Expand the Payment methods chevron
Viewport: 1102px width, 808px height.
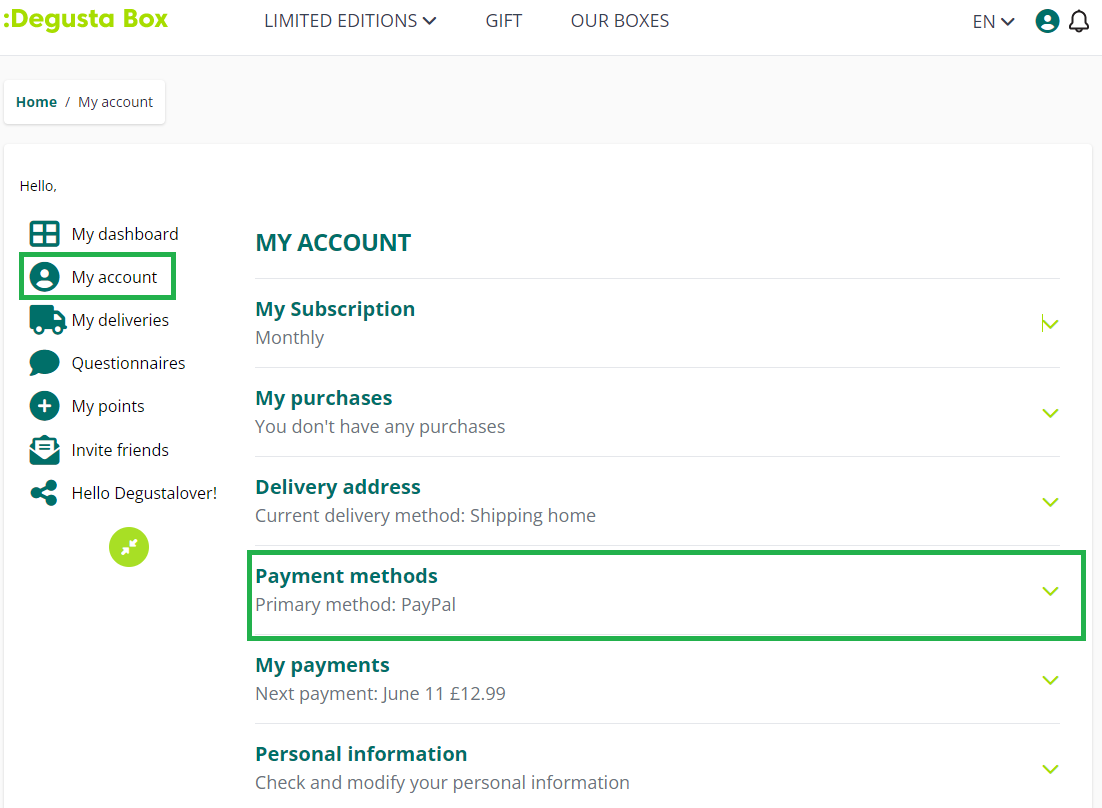tap(1050, 591)
